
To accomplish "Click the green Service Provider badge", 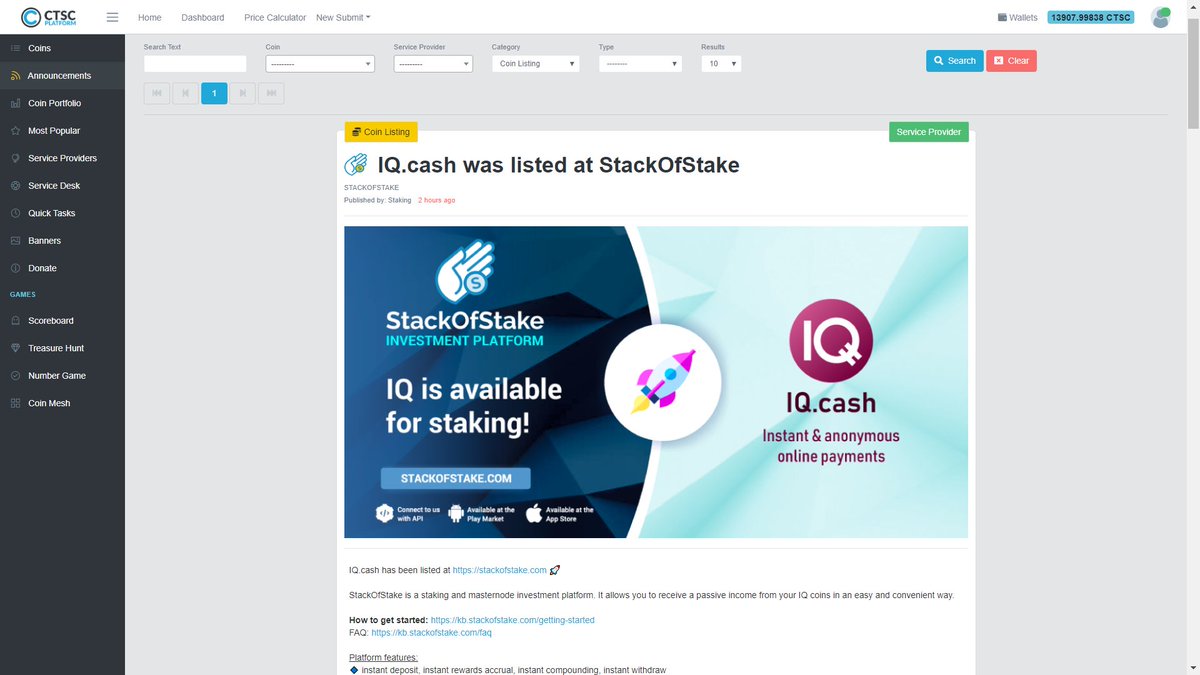I will point(929,132).
